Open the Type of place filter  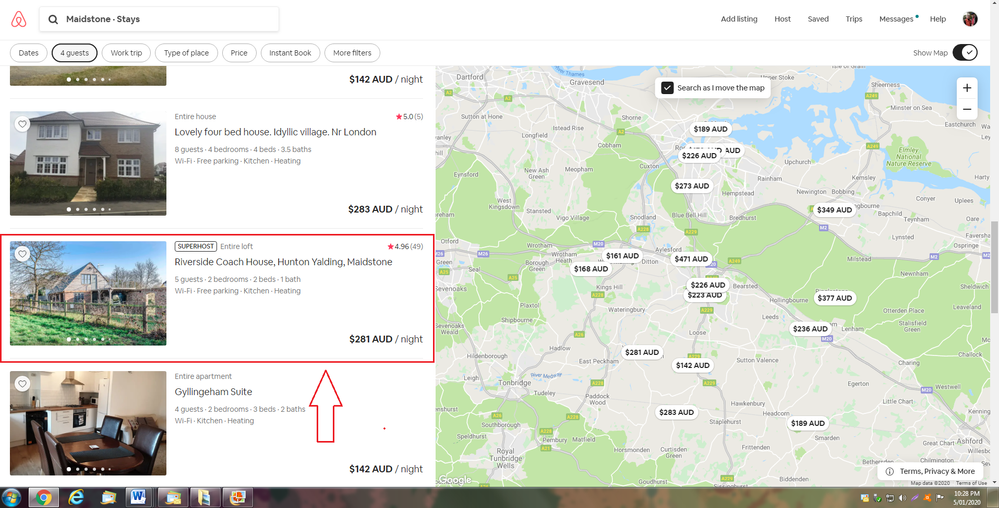coord(186,53)
